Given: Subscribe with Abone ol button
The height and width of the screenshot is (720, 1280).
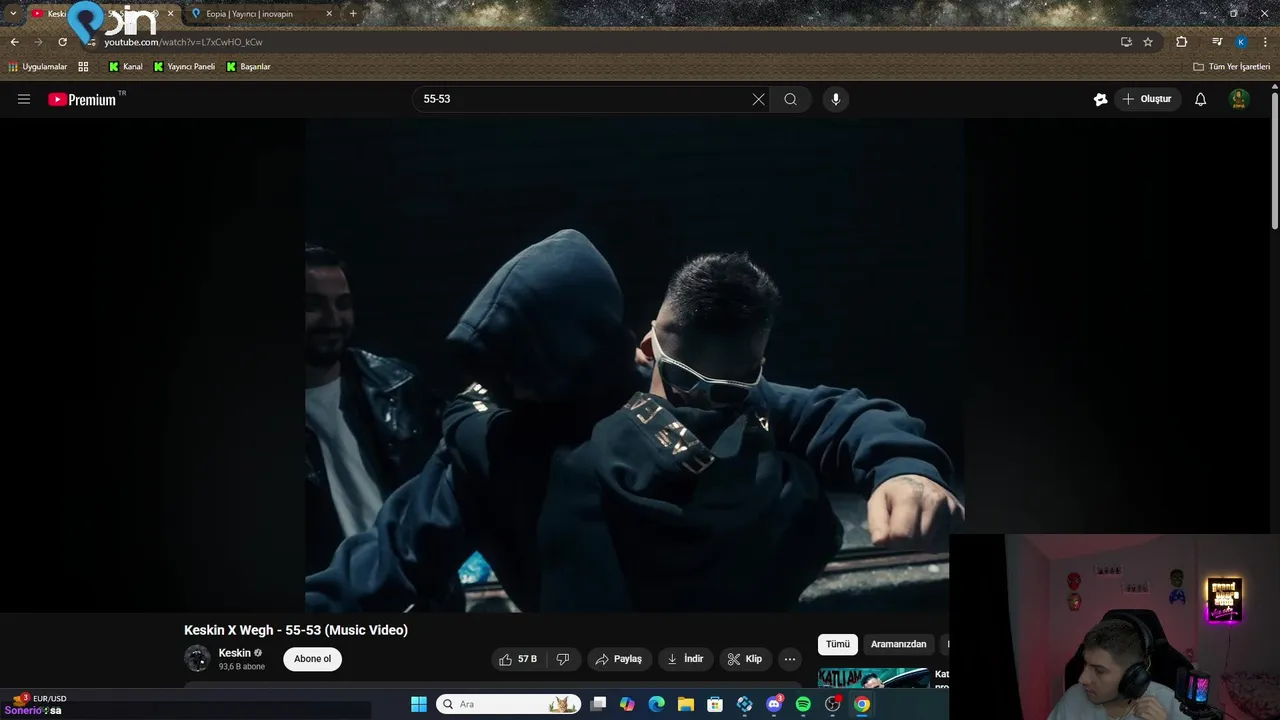Looking at the screenshot, I should (x=312, y=659).
